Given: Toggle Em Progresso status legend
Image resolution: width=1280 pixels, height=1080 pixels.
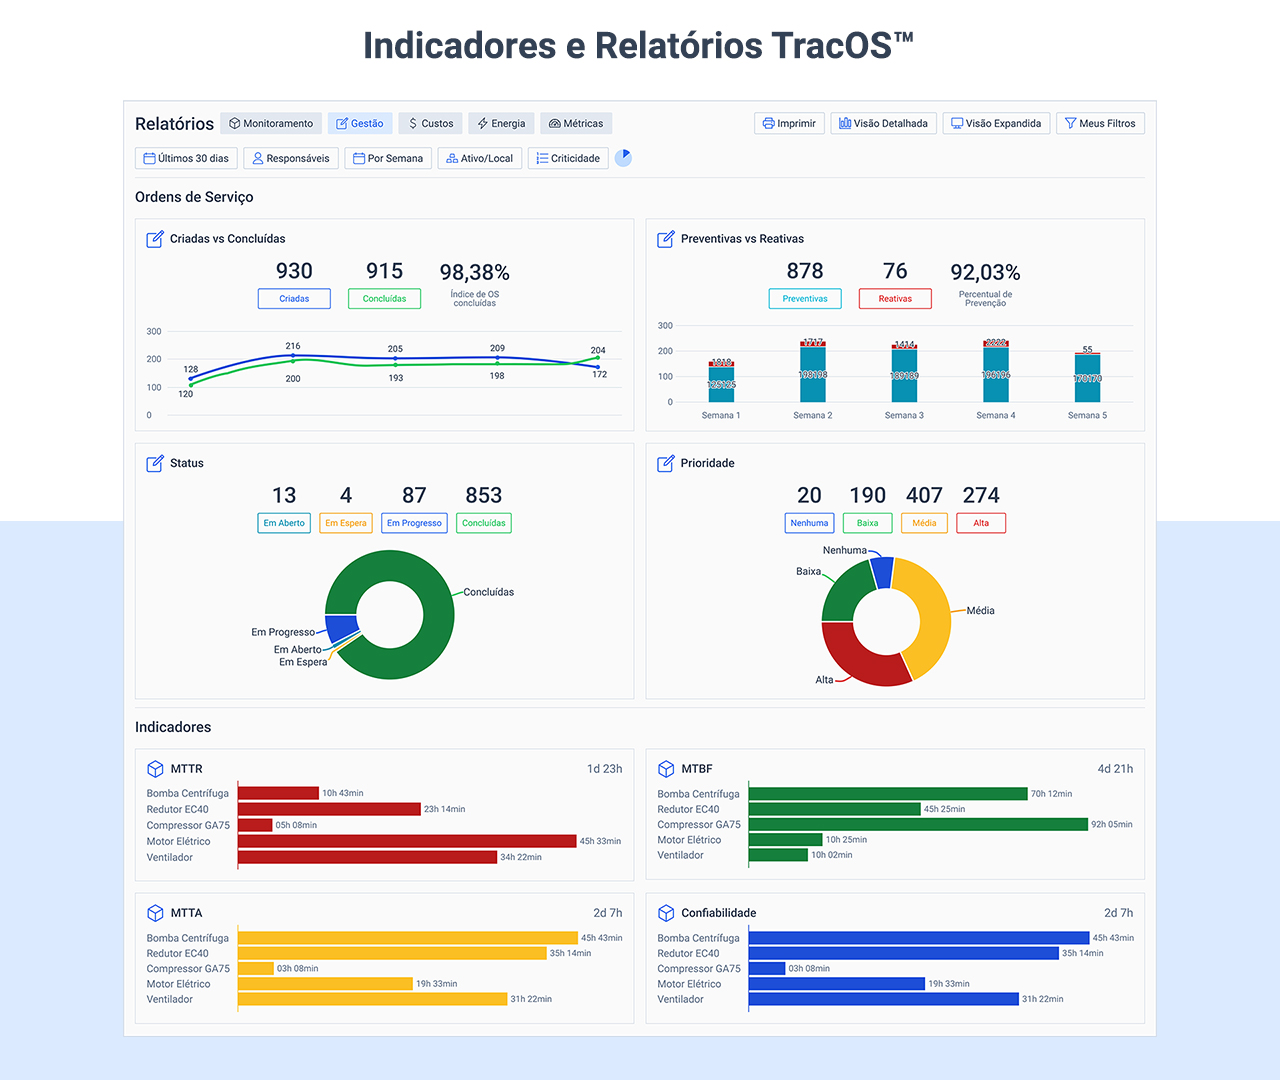Looking at the screenshot, I should [x=414, y=523].
